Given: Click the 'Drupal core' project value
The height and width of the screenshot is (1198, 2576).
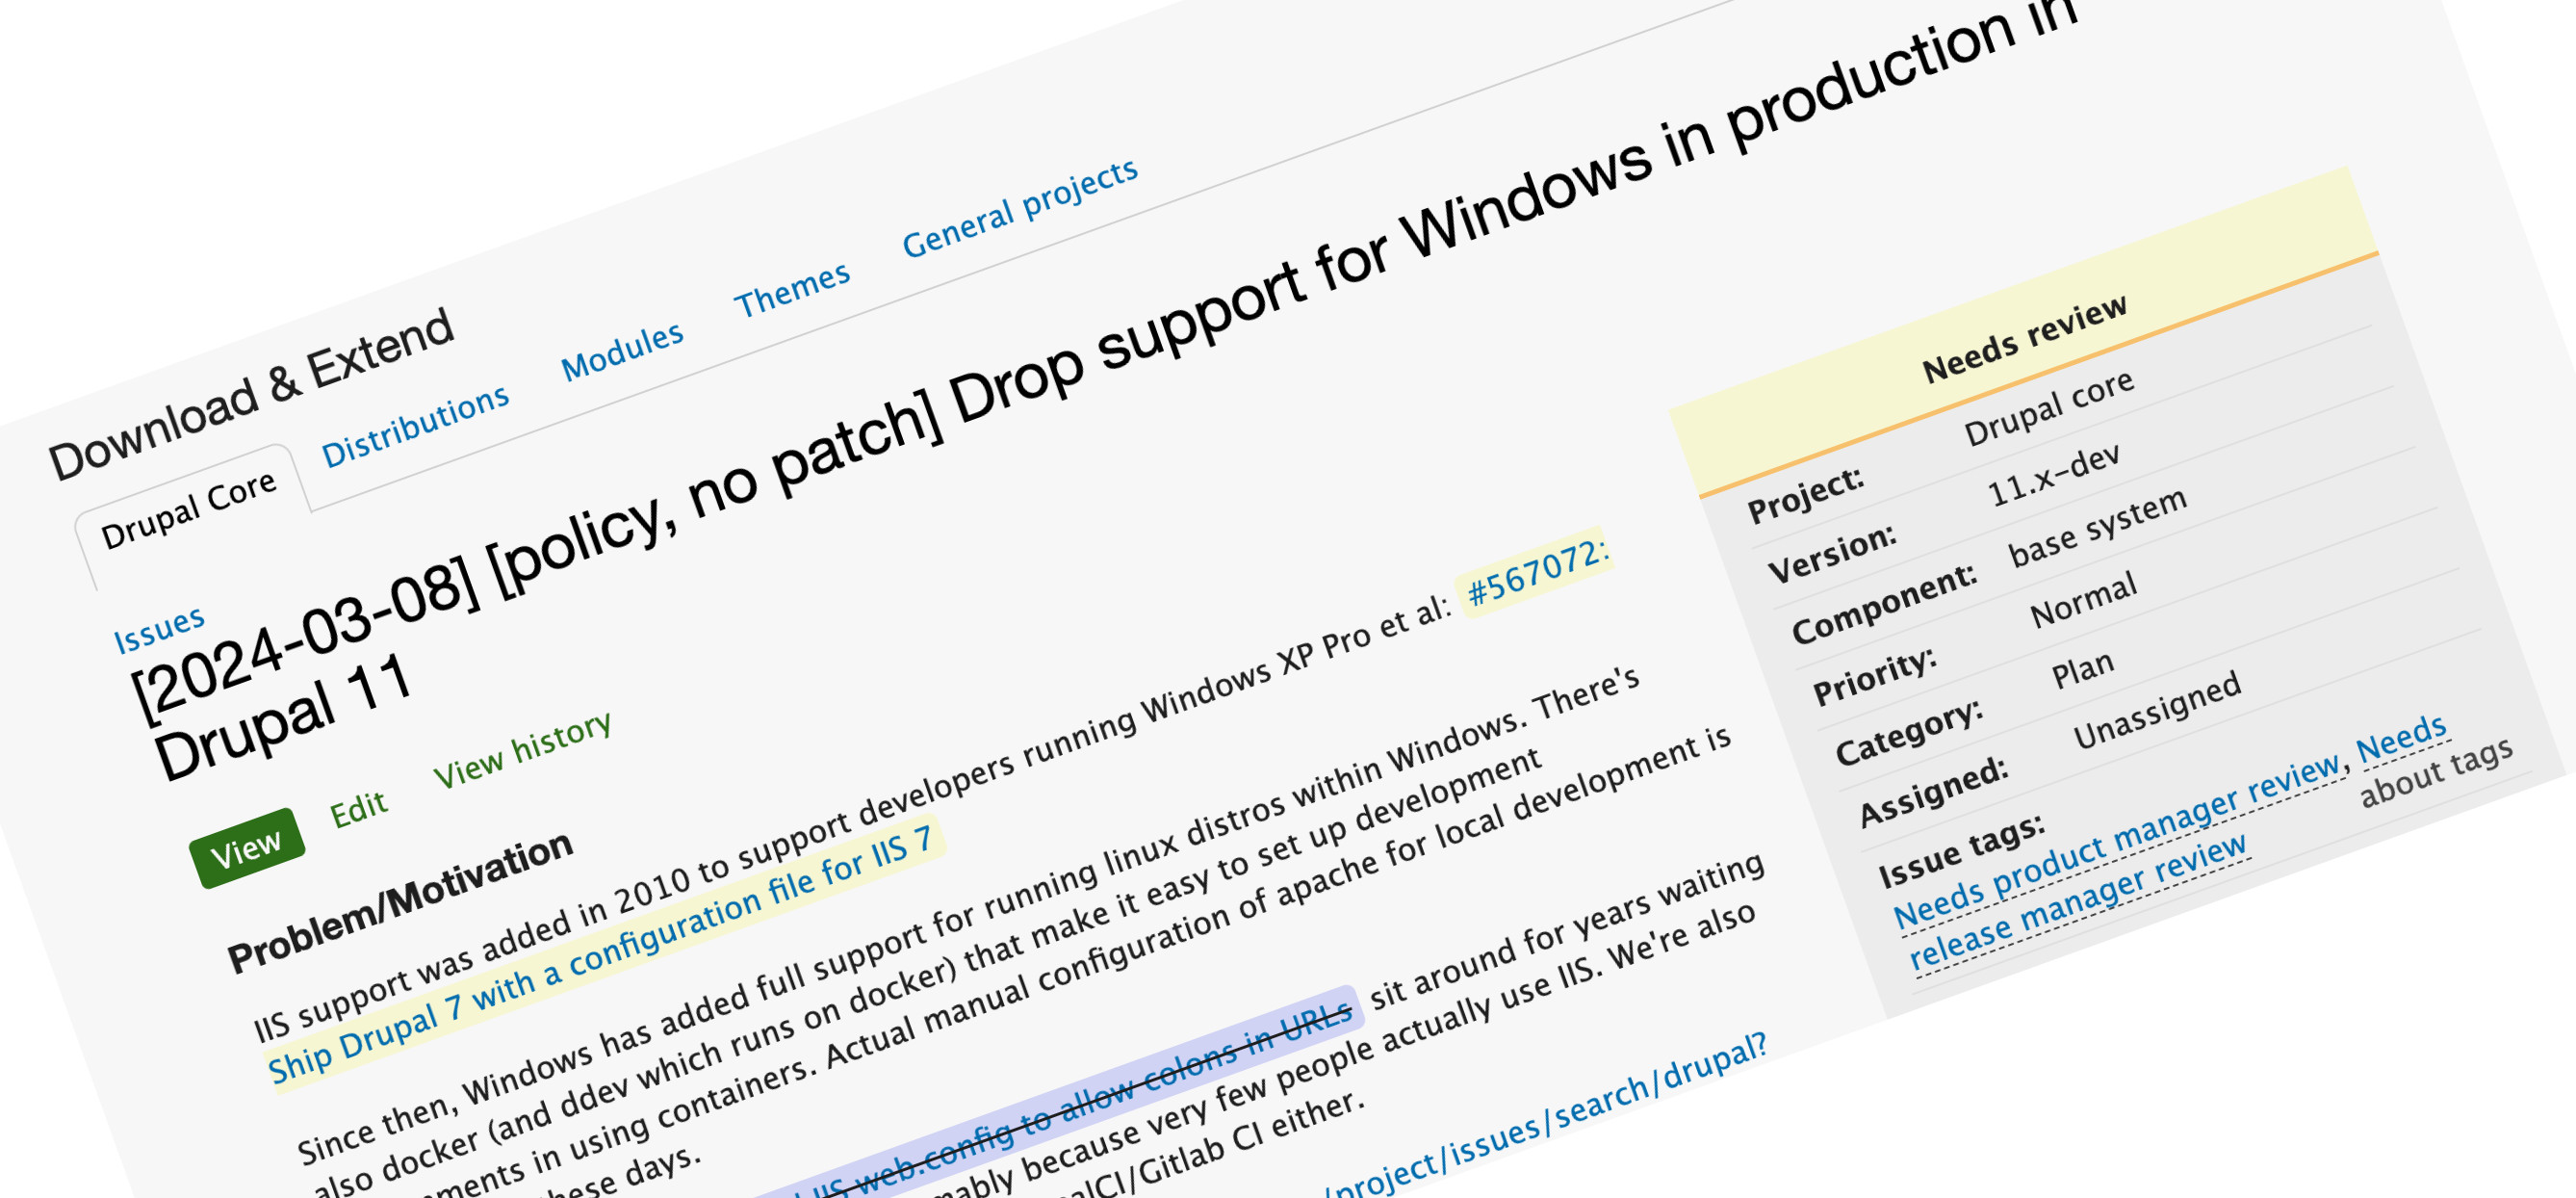Looking at the screenshot, I should [x=2049, y=408].
